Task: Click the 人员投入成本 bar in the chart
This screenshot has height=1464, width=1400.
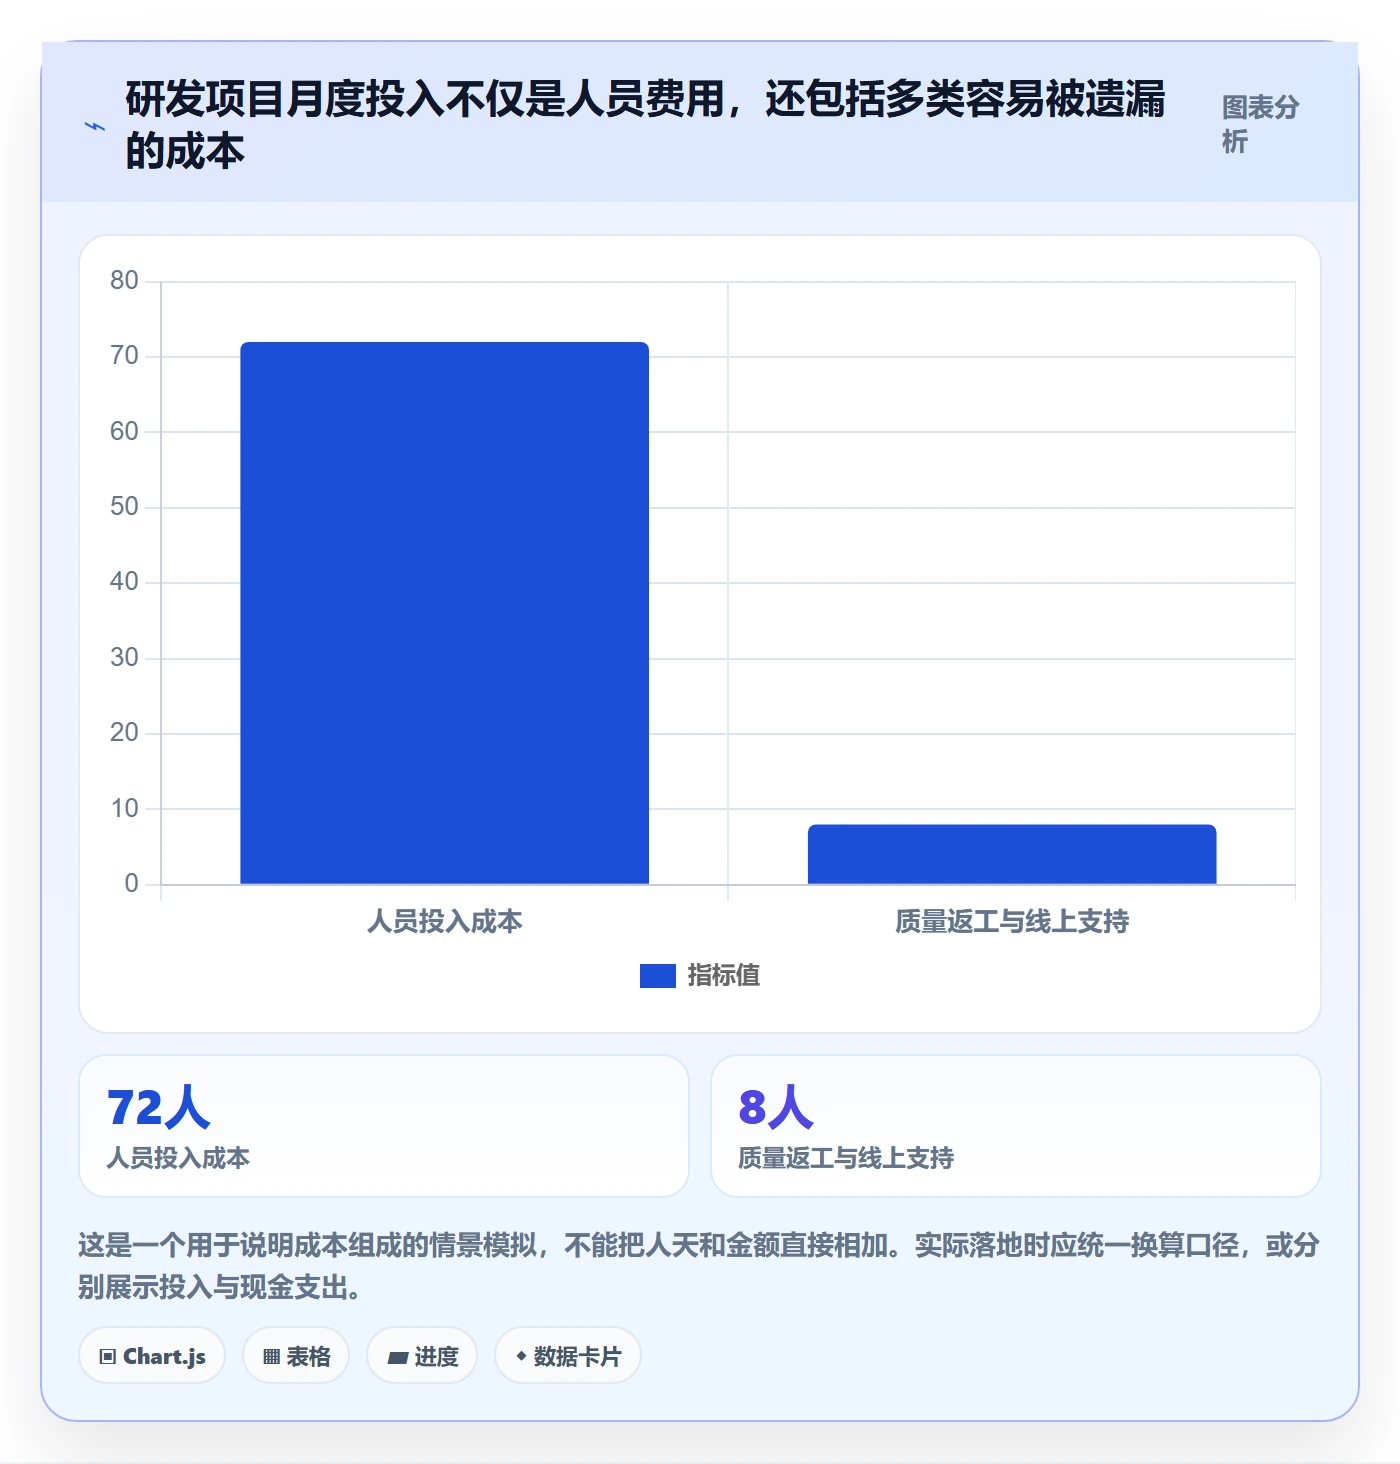Action: 445,613
